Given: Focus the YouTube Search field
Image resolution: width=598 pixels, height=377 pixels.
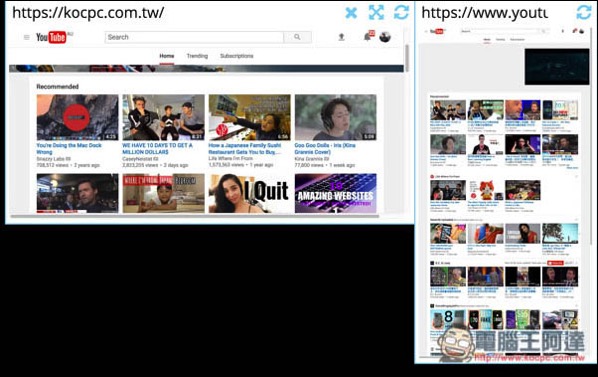Looking at the screenshot, I should [194, 37].
